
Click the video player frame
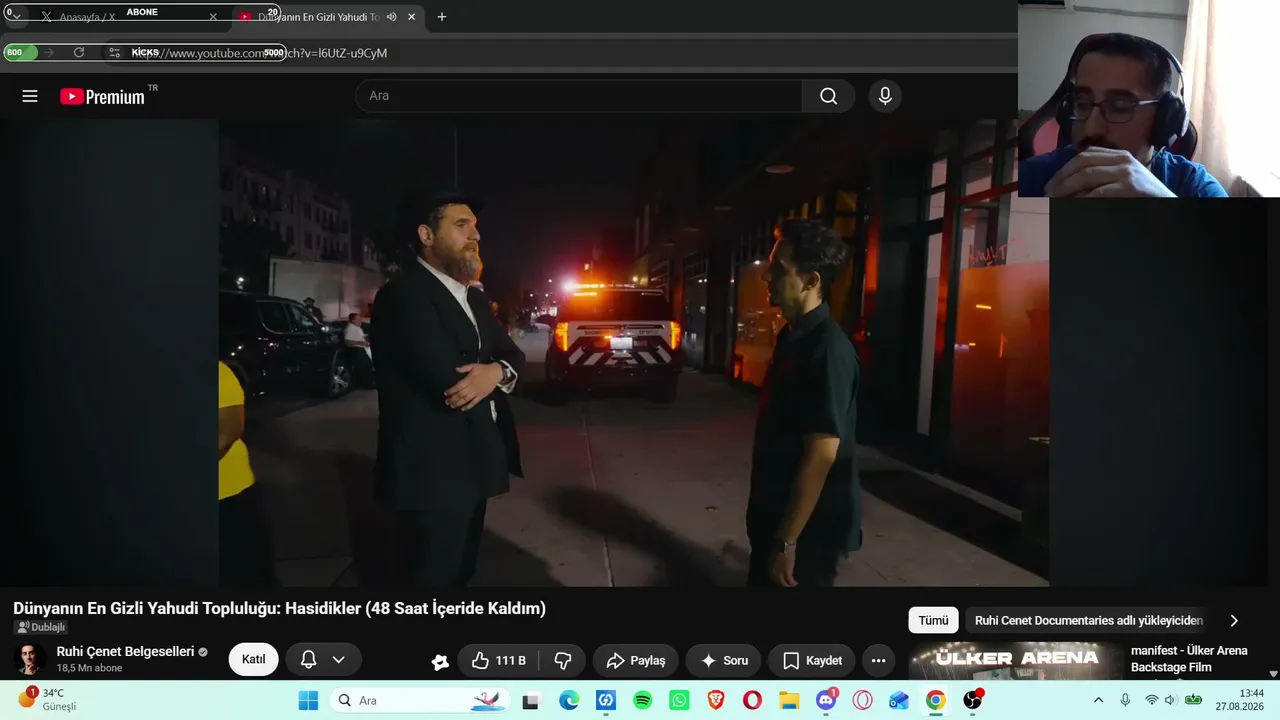[x=634, y=353]
